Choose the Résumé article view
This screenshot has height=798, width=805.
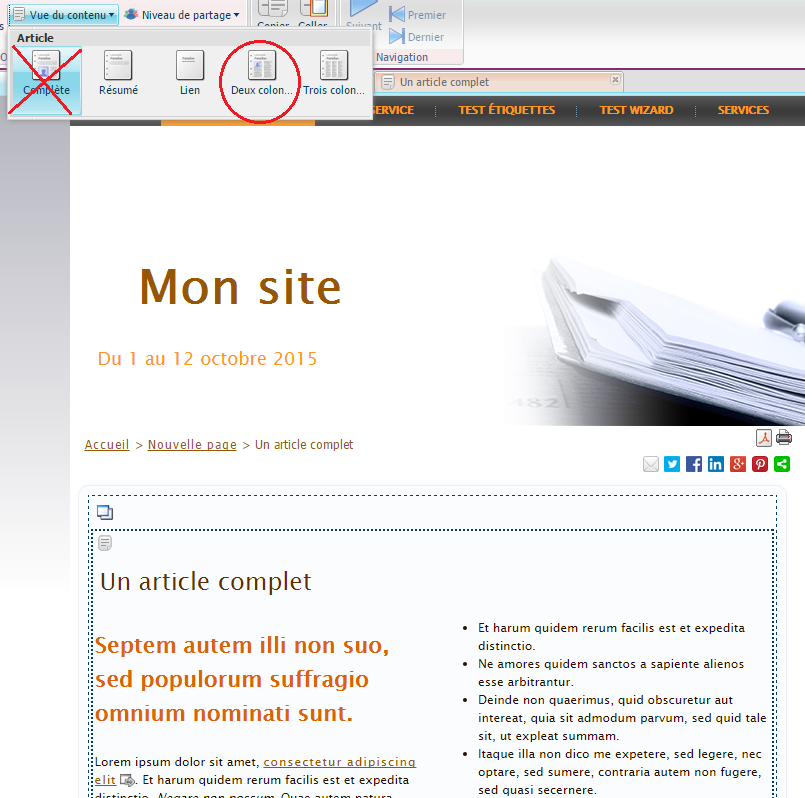pos(118,73)
